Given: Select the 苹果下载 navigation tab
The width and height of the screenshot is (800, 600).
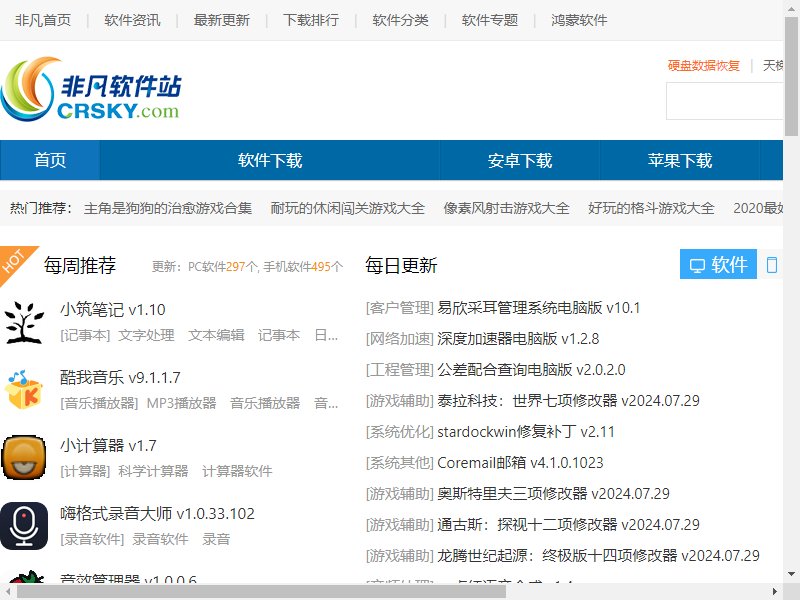Looking at the screenshot, I should click(680, 160).
